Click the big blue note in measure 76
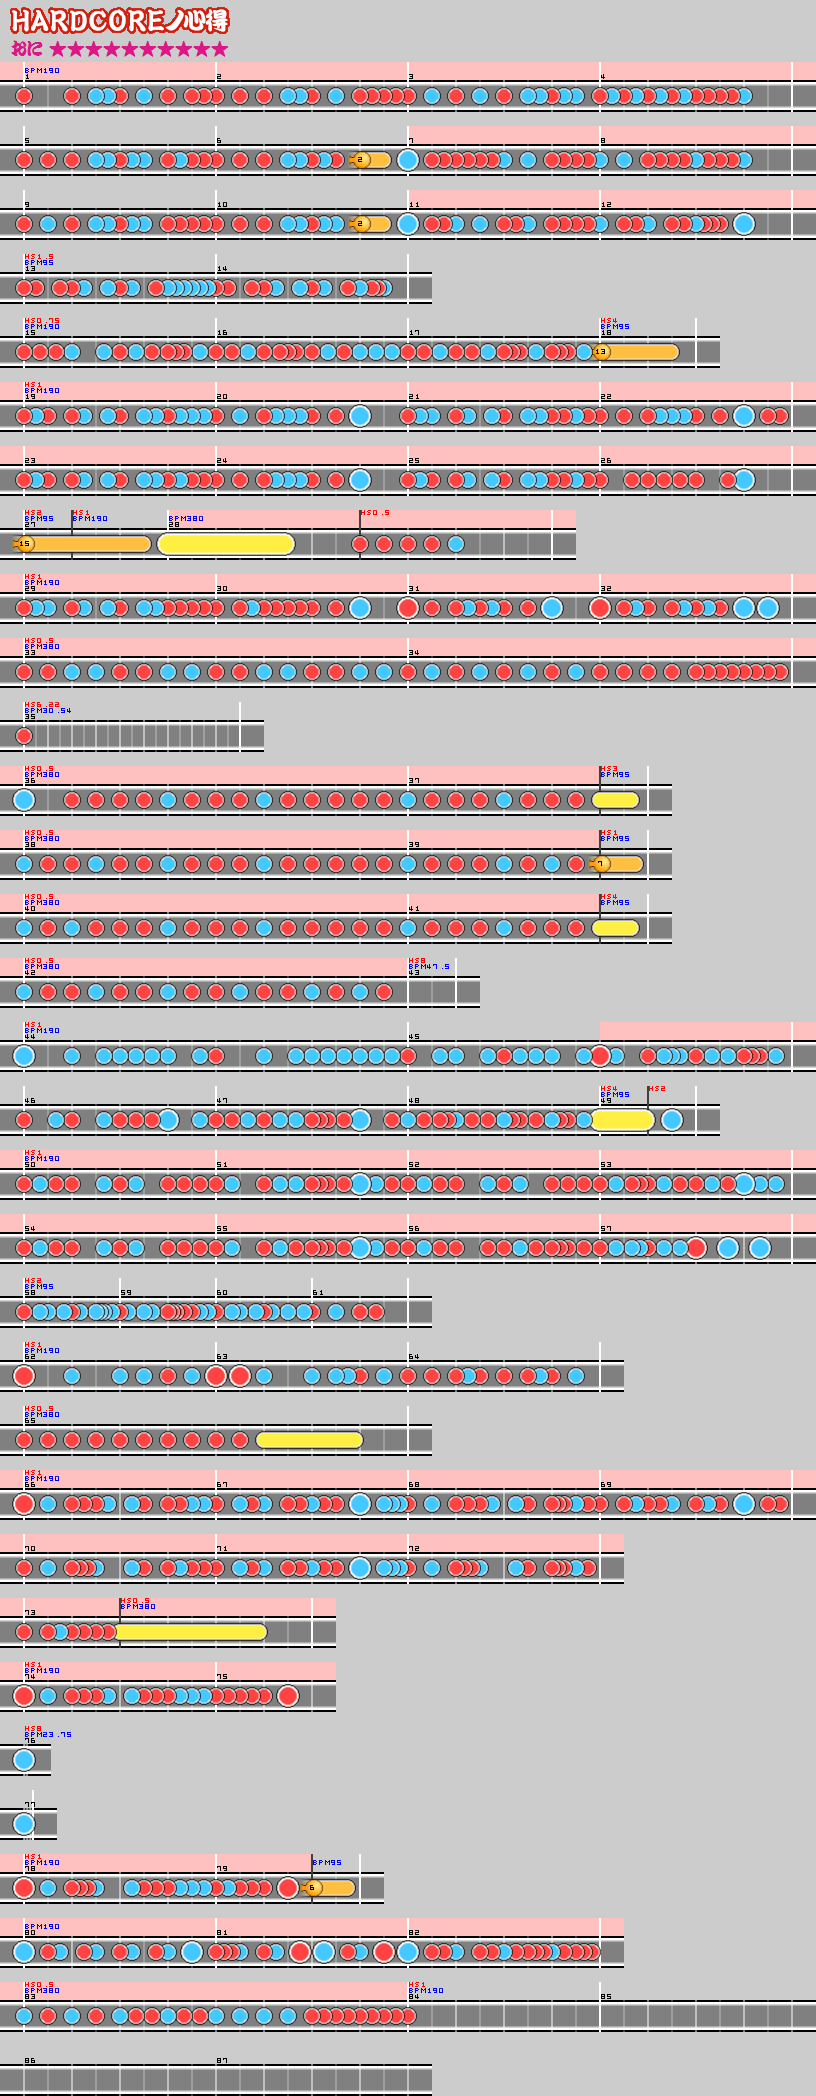The image size is (816, 2096). (24, 1760)
